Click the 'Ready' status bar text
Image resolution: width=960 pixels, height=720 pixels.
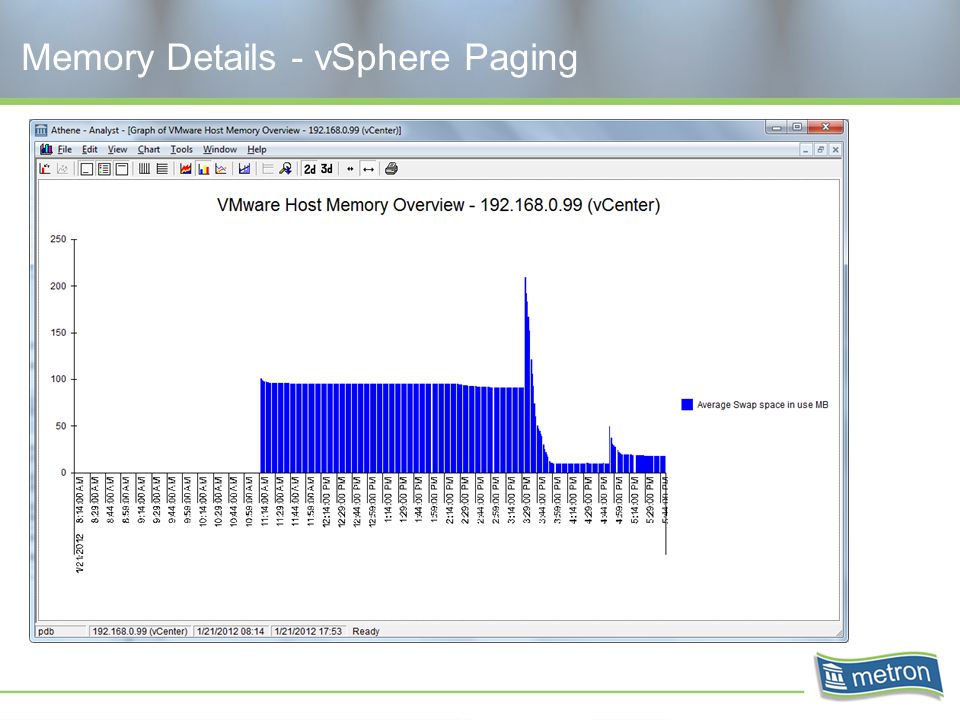[x=366, y=631]
